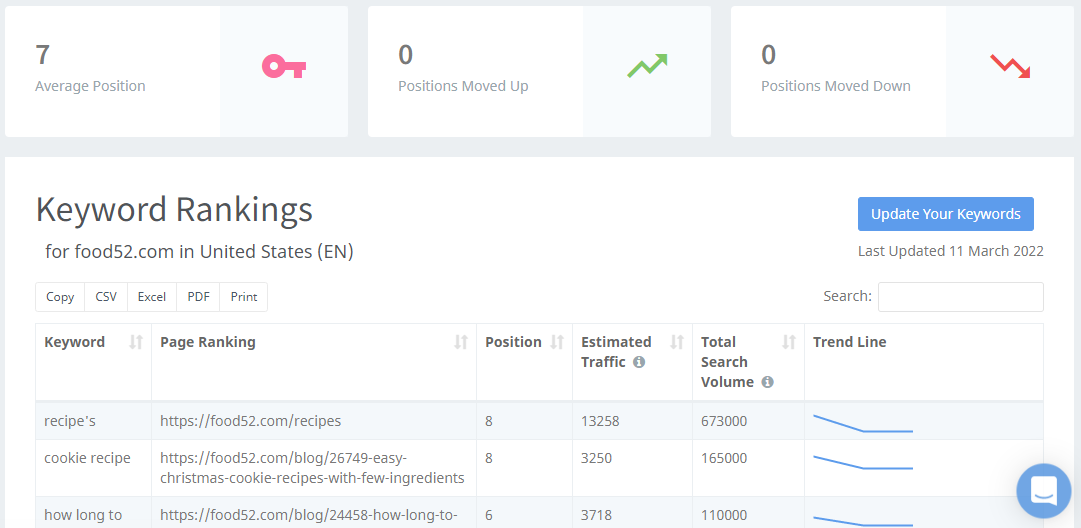This screenshot has height=528, width=1081.
Task: Click the green upward trend arrow icon
Action: click(646, 67)
